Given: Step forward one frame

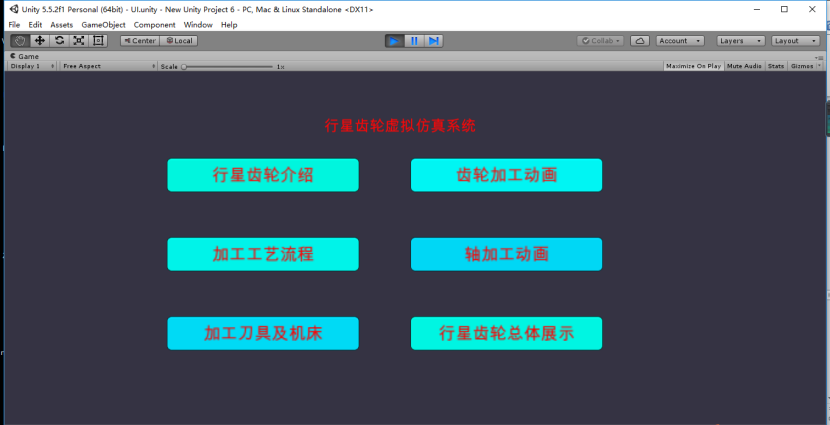Looking at the screenshot, I should coord(434,41).
